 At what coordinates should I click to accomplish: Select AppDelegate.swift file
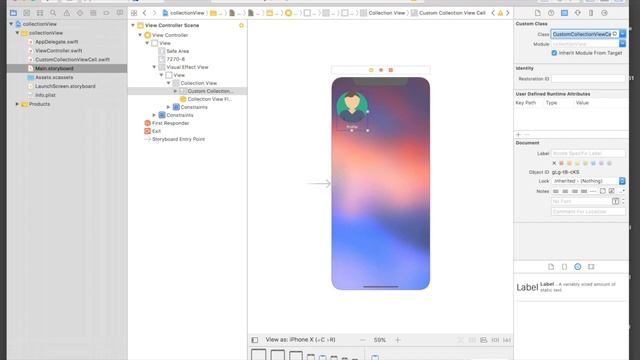[x=56, y=42]
